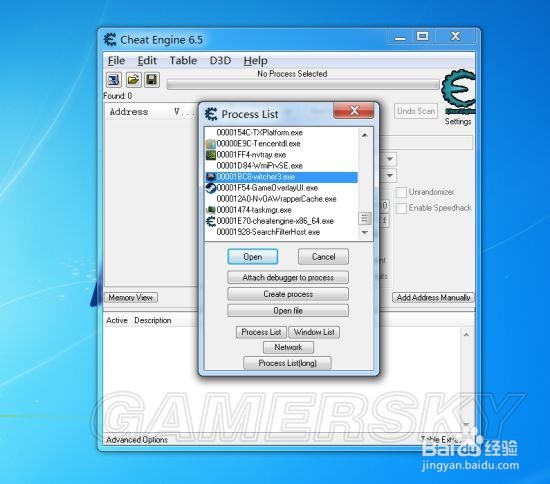
Task: Click the Create process button
Action: pos(288,294)
